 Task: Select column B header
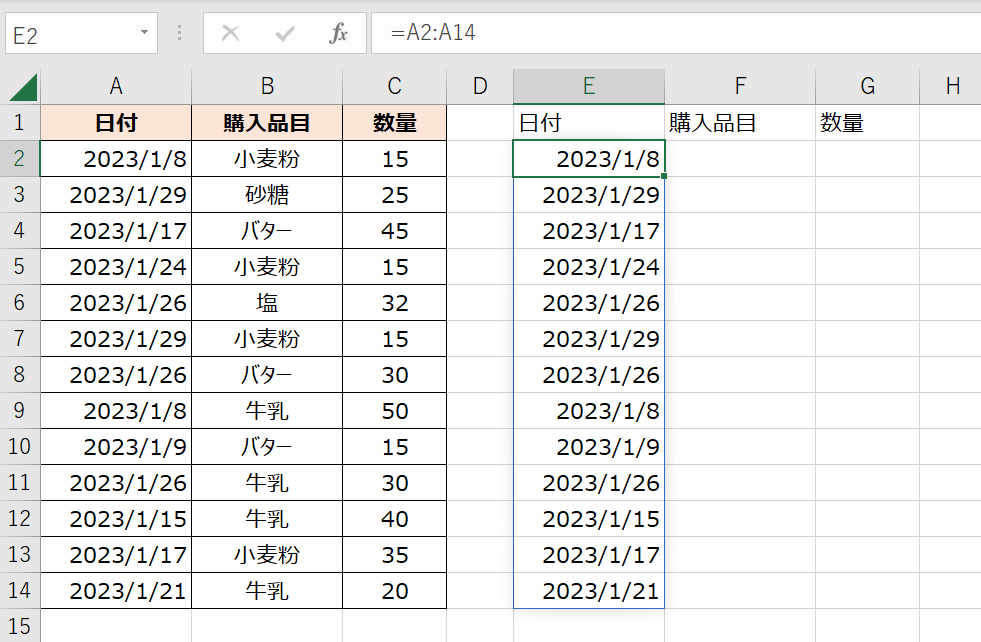(267, 87)
